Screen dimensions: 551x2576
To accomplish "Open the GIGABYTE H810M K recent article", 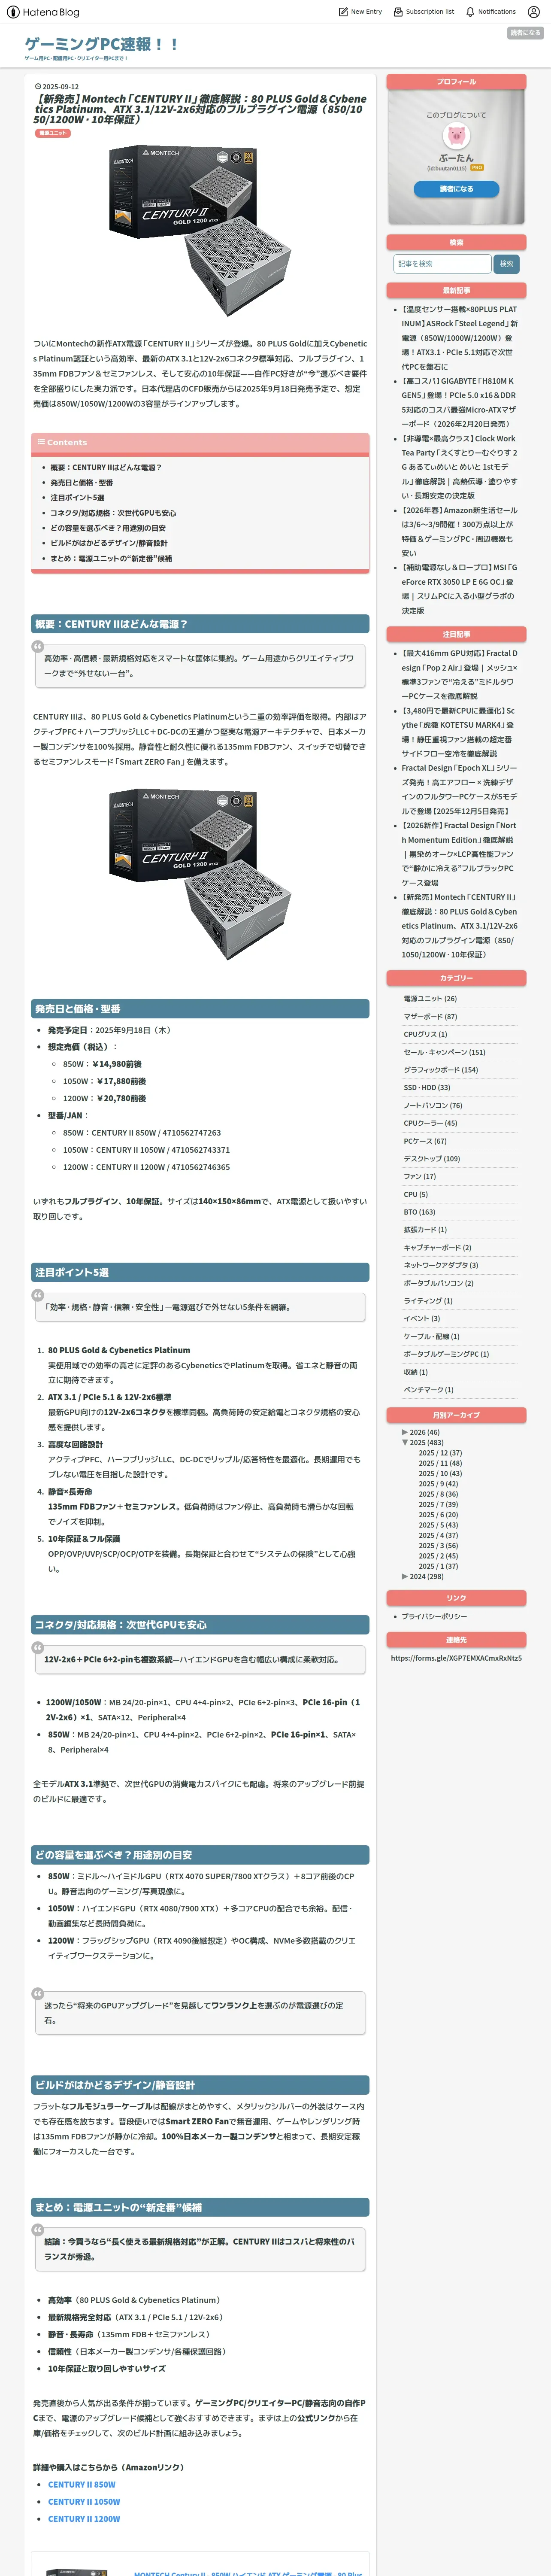I will click(x=459, y=402).
